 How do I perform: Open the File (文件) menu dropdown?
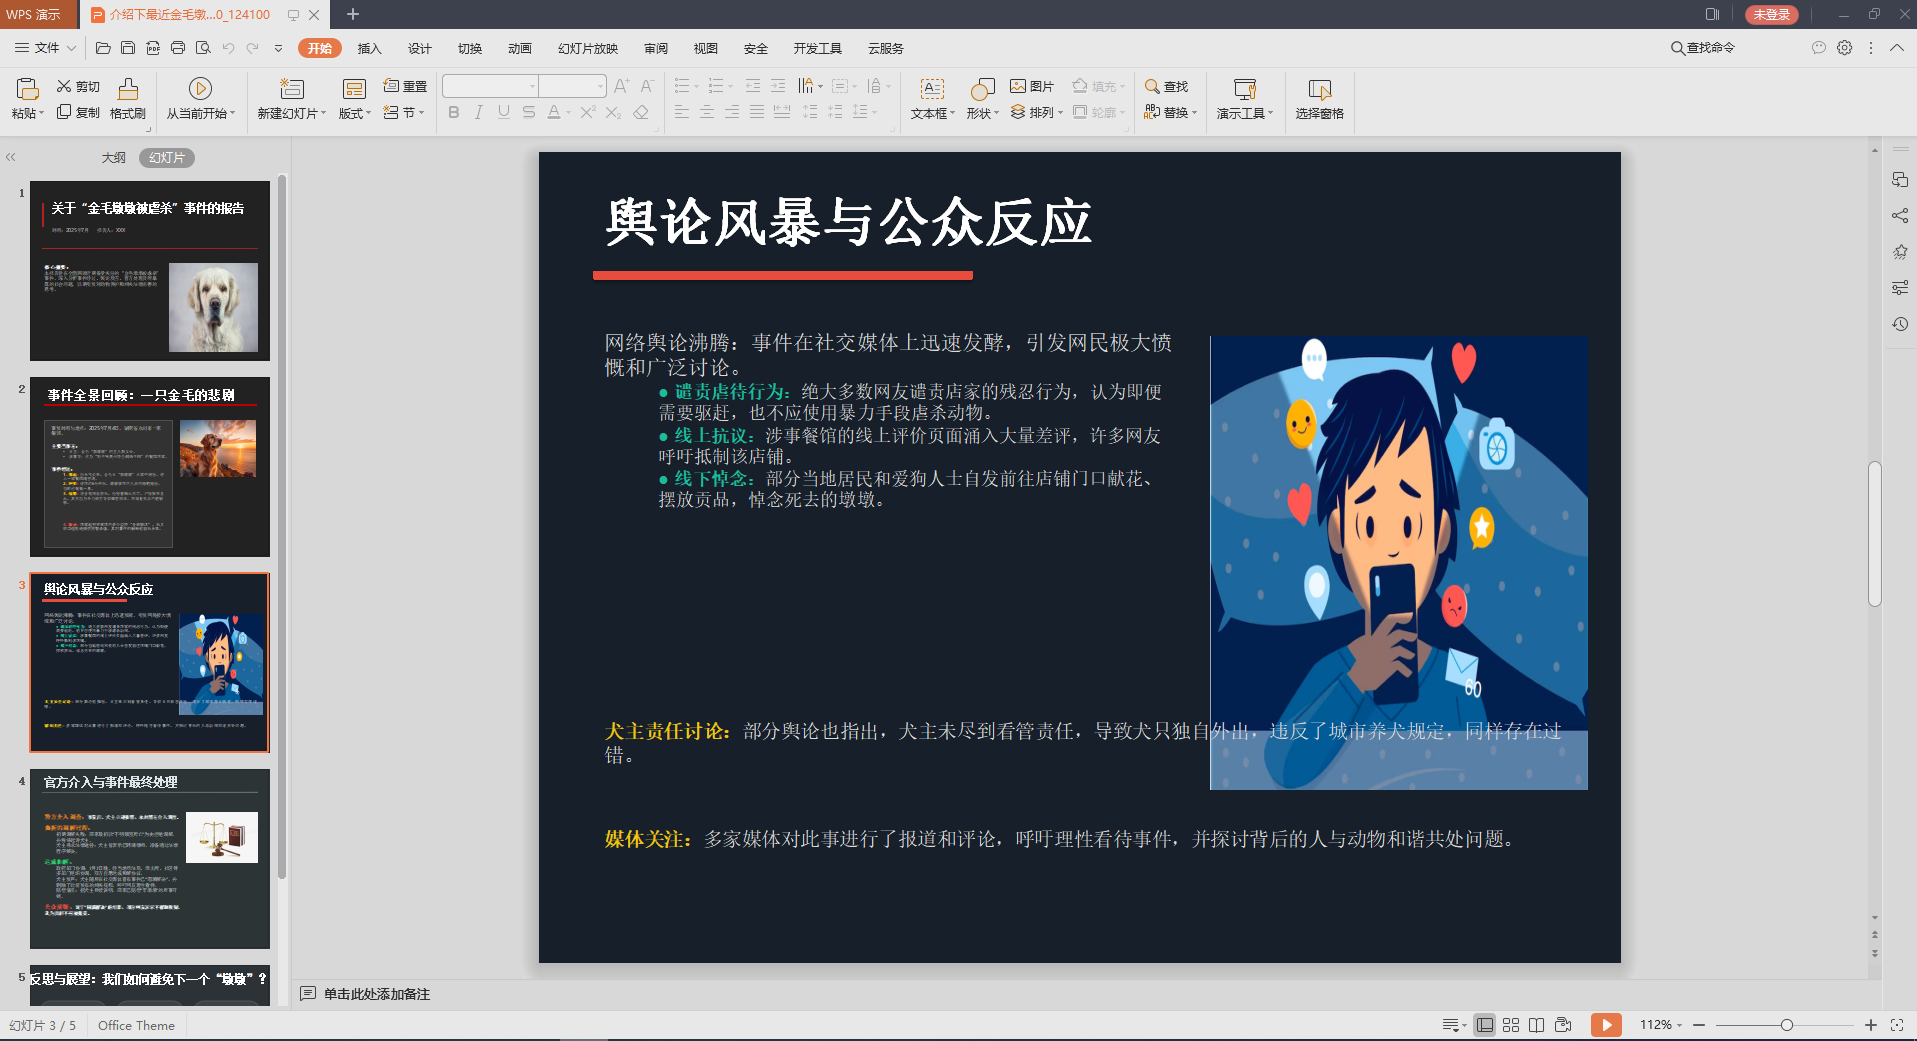point(45,48)
